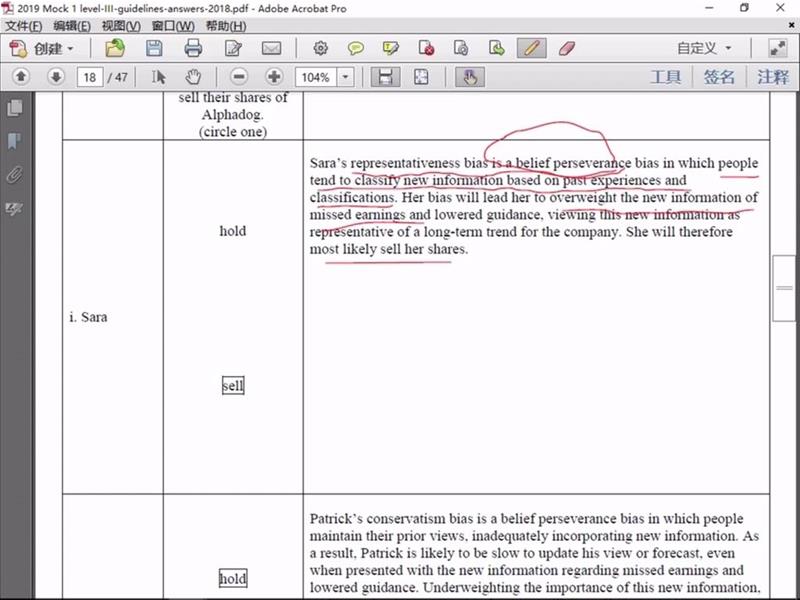
Task: Select the pencil drawing tool
Action: pyautogui.click(x=532, y=48)
